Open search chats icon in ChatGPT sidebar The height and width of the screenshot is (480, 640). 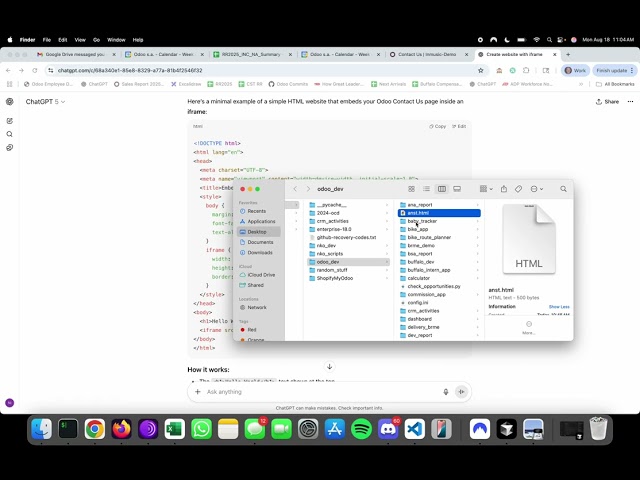[10, 134]
